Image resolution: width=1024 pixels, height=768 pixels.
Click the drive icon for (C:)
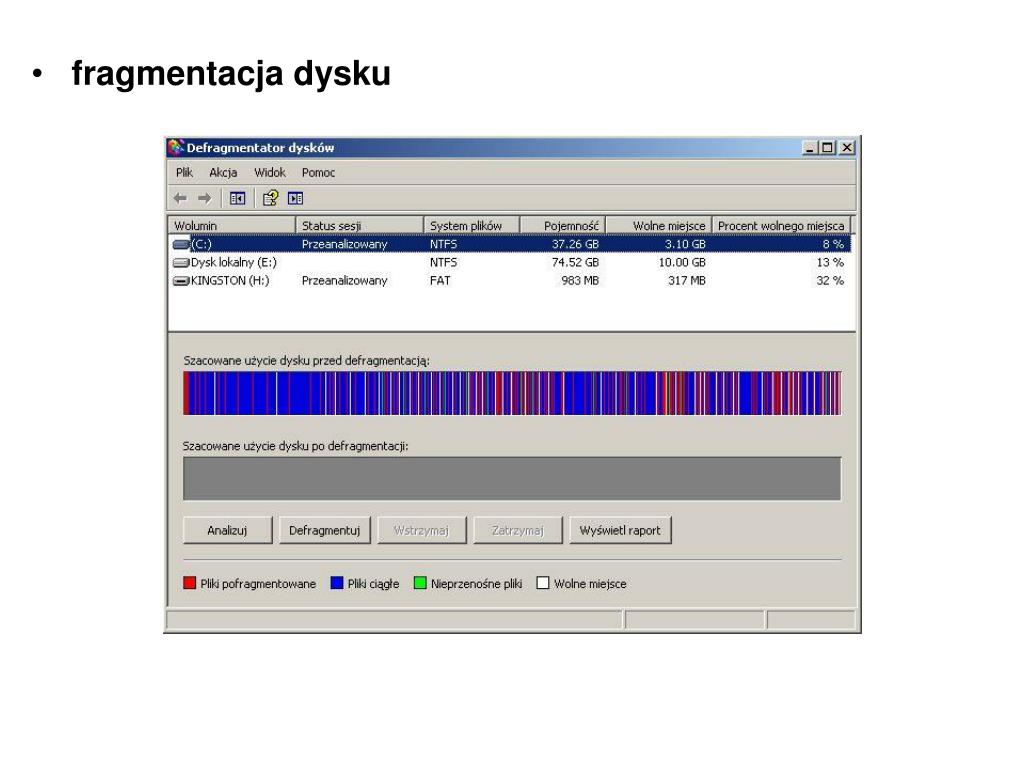pyautogui.click(x=181, y=244)
